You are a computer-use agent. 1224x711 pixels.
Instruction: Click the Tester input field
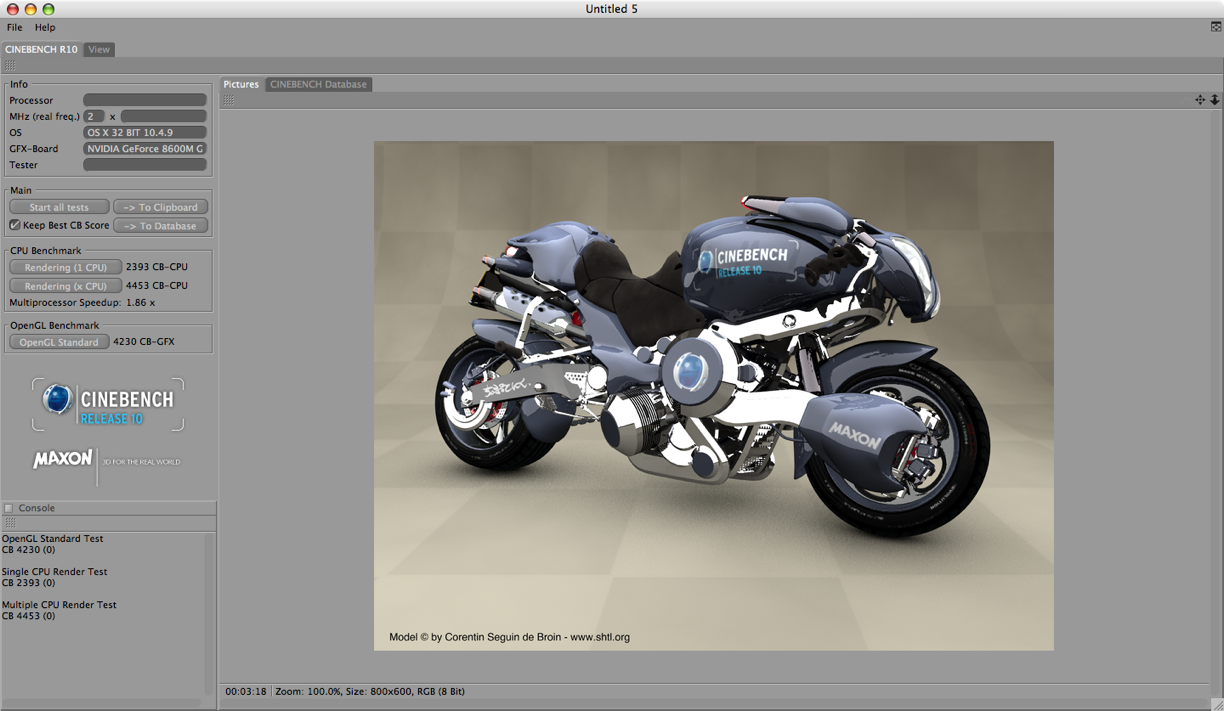click(145, 164)
